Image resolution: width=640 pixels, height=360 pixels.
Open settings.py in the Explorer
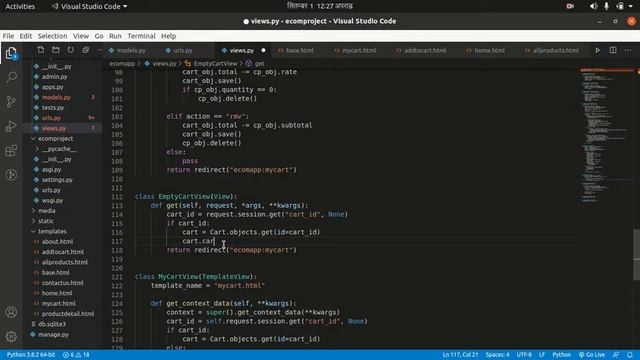point(57,180)
